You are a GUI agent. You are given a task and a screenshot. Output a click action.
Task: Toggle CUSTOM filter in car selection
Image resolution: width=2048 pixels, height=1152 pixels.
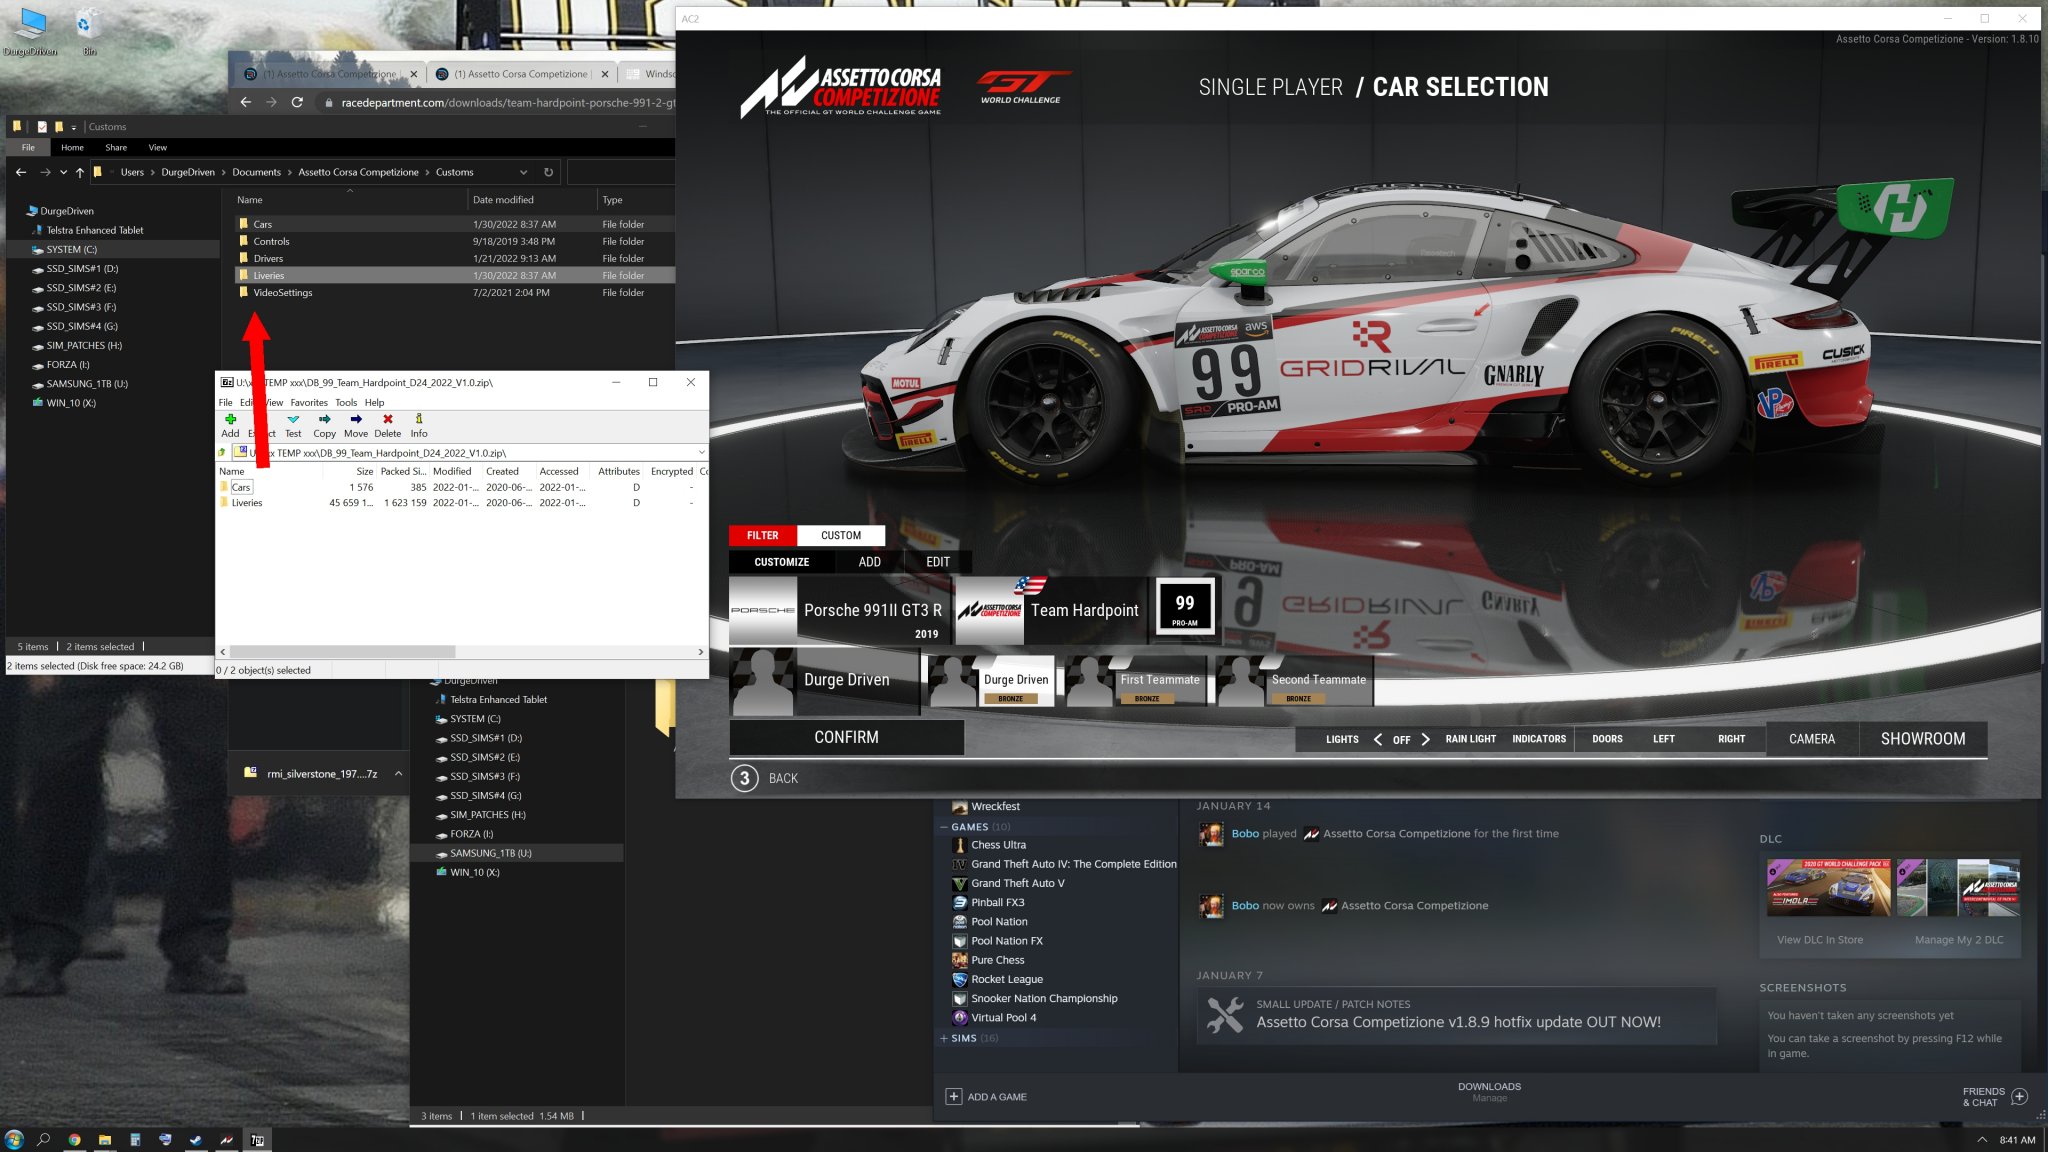point(841,535)
